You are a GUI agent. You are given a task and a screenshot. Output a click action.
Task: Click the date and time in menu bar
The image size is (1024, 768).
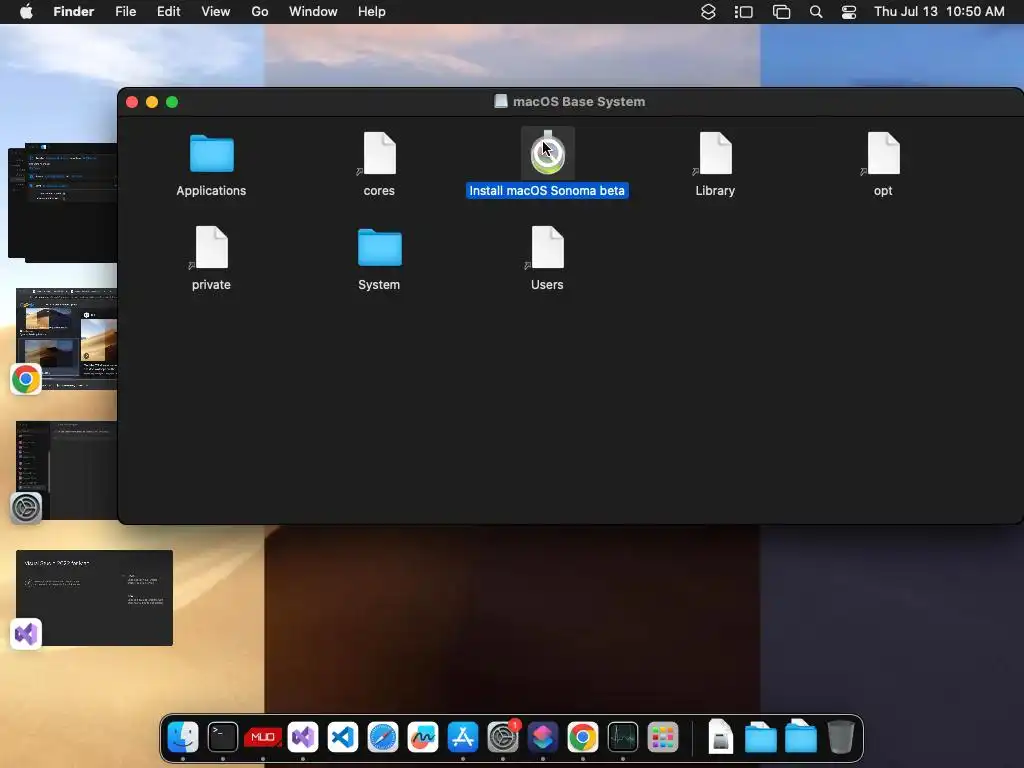click(x=939, y=11)
